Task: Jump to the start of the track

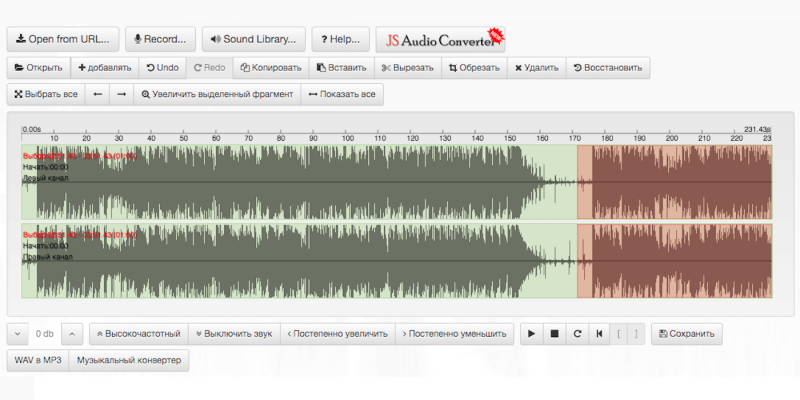Action: point(599,334)
